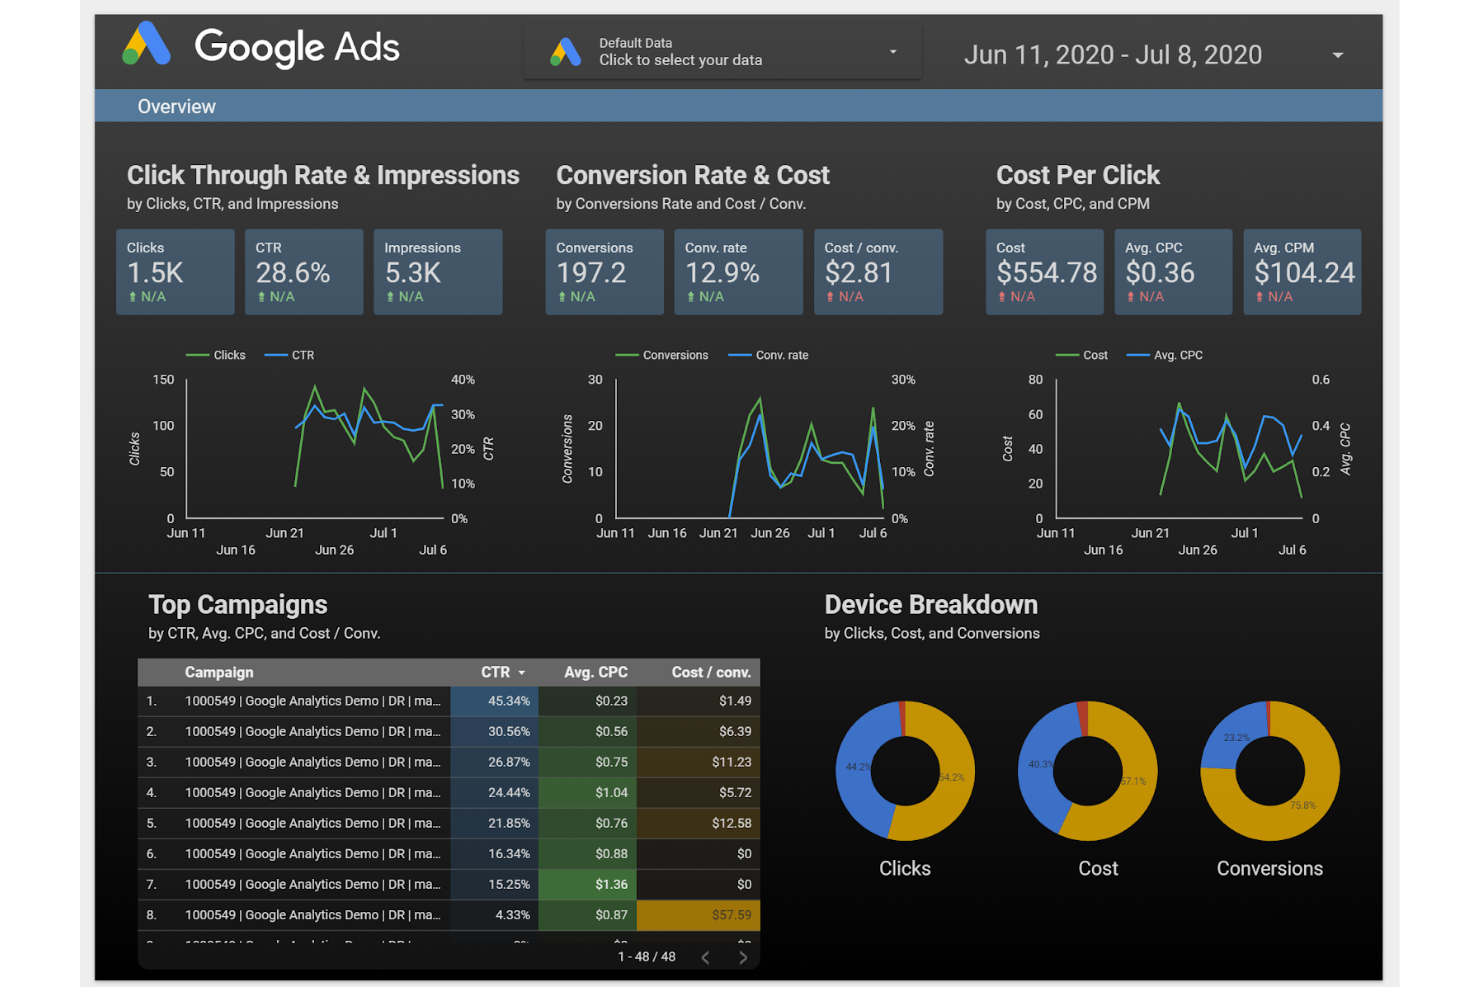Viewport: 1480px width, 987px height.
Task: Click CTR cell 30.56%
Action: point(495,731)
